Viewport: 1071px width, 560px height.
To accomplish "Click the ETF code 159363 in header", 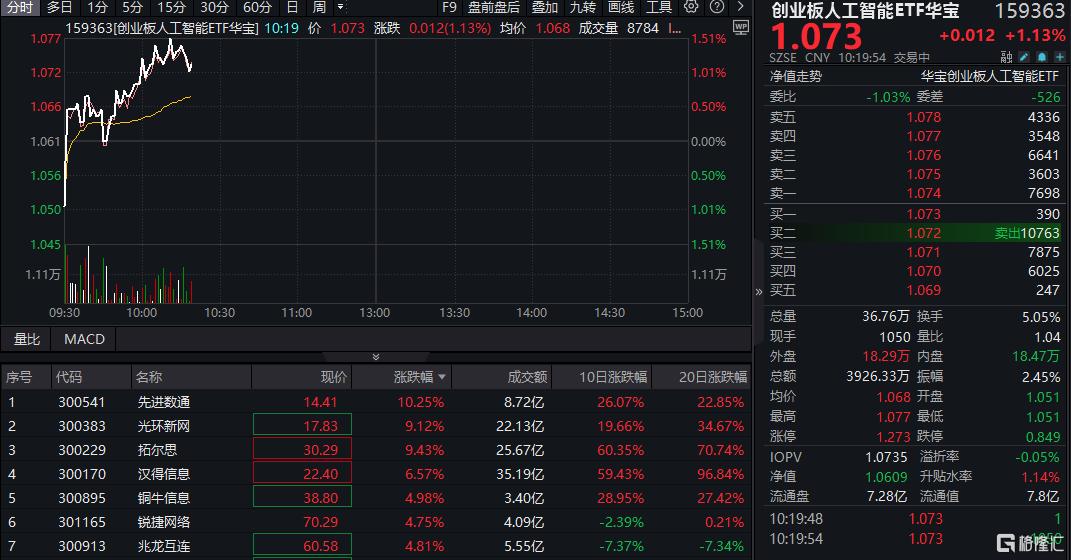I will [x=1029, y=11].
